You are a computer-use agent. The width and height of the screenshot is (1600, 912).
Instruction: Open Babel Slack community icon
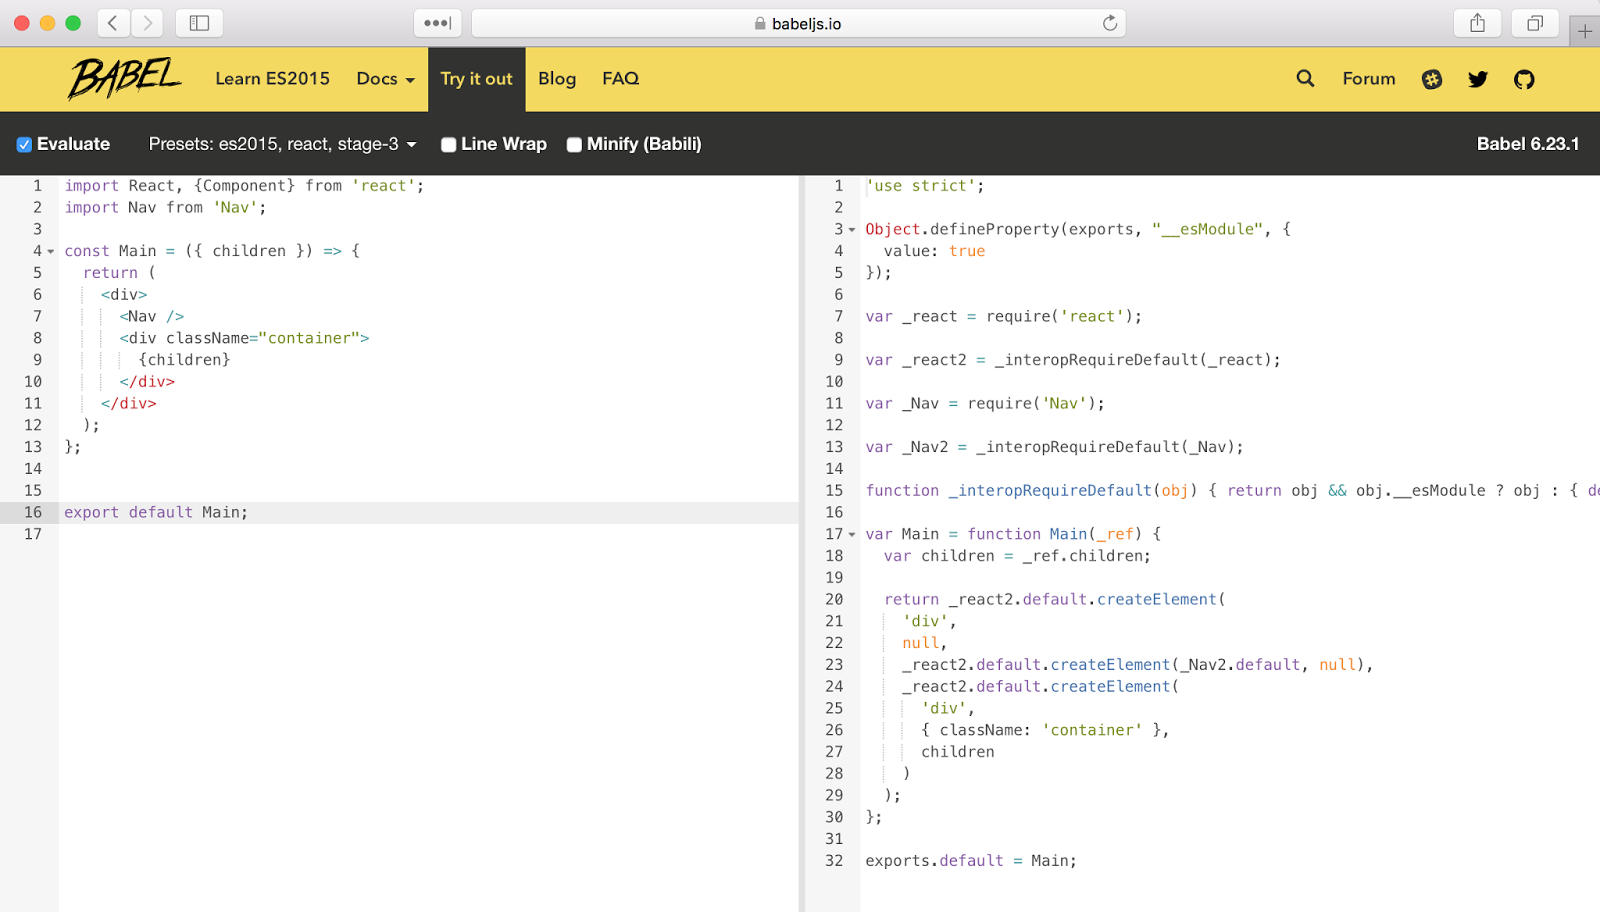[1432, 79]
